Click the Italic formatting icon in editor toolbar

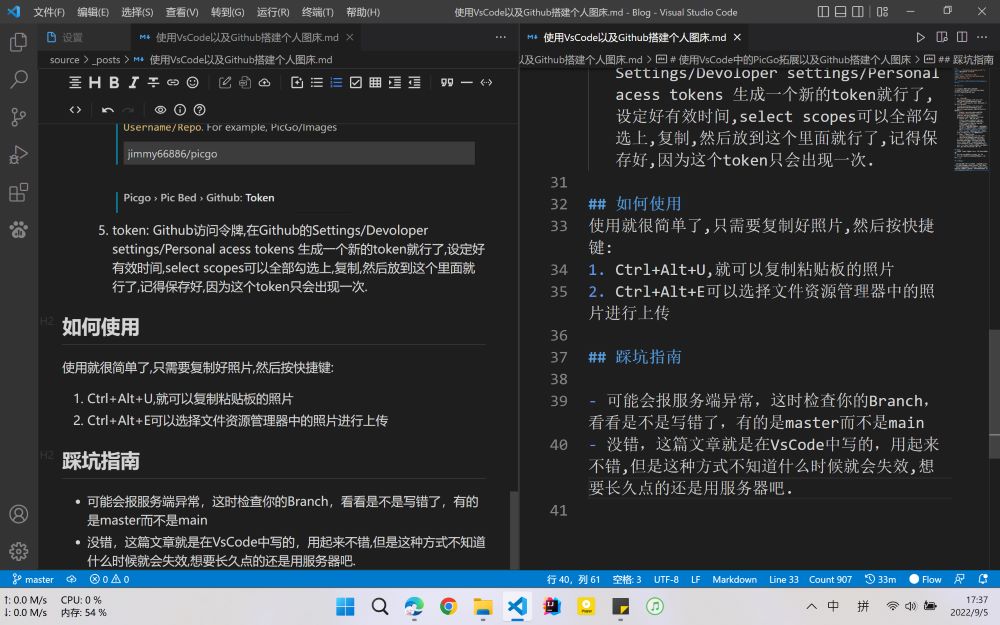(x=134, y=82)
